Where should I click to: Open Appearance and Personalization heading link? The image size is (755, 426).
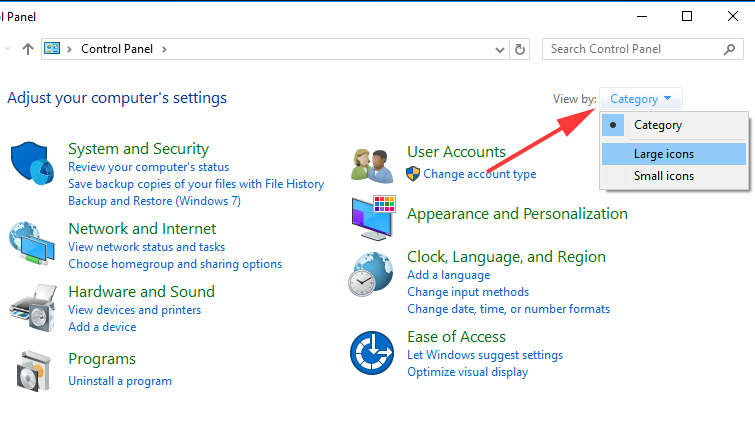518,214
